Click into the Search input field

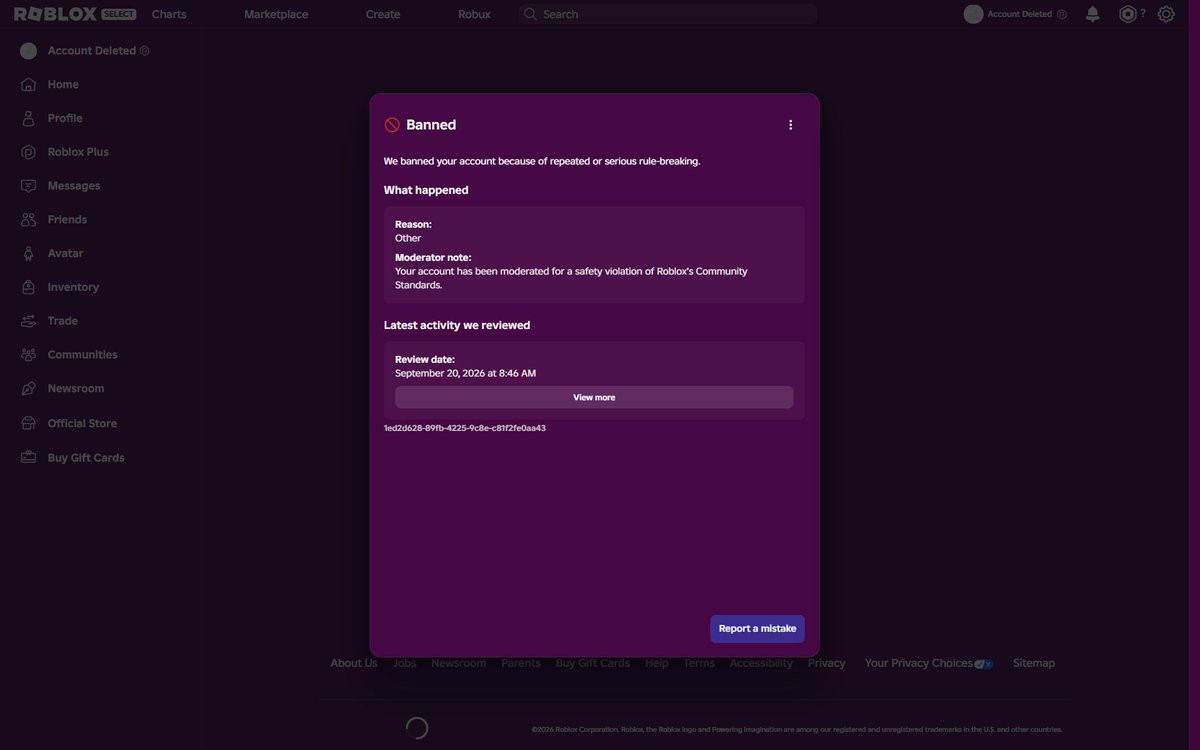667,14
